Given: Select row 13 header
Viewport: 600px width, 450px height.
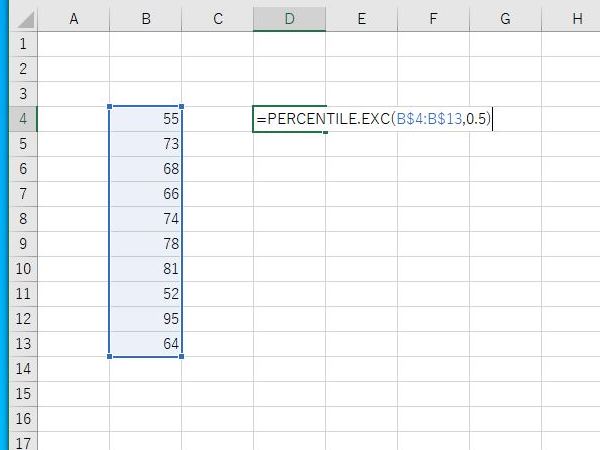Looking at the screenshot, I should (x=23, y=344).
